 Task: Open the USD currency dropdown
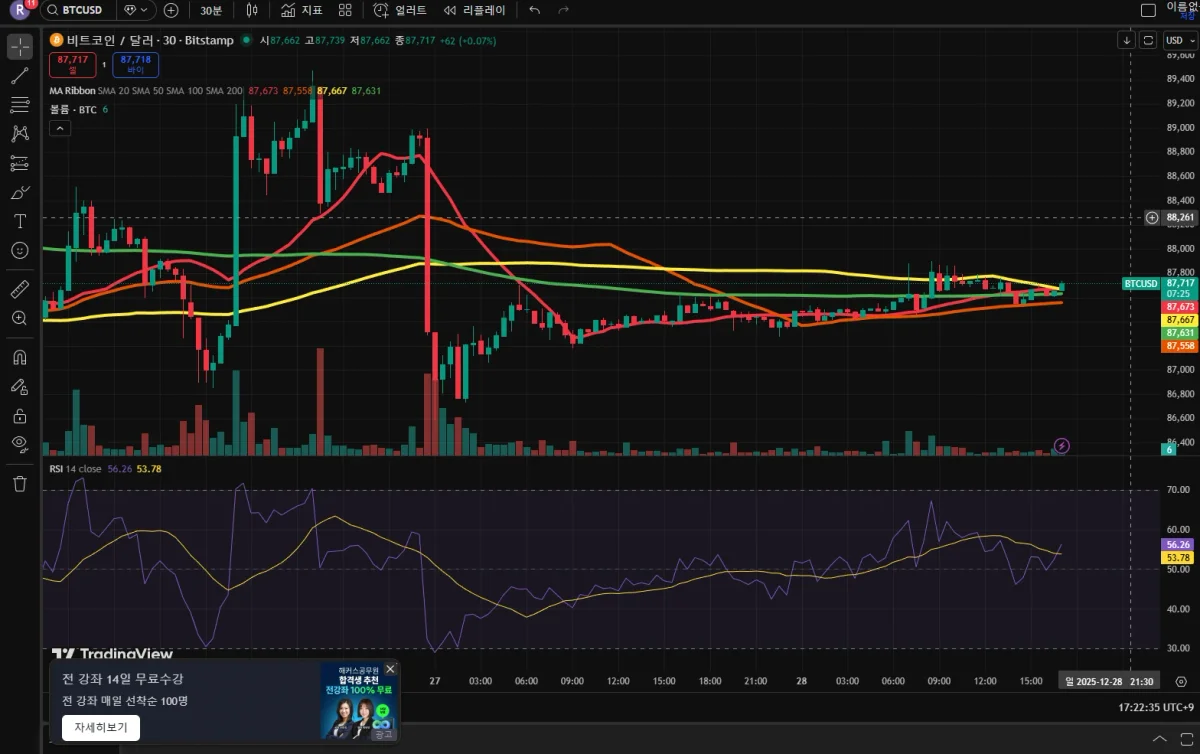1179,40
